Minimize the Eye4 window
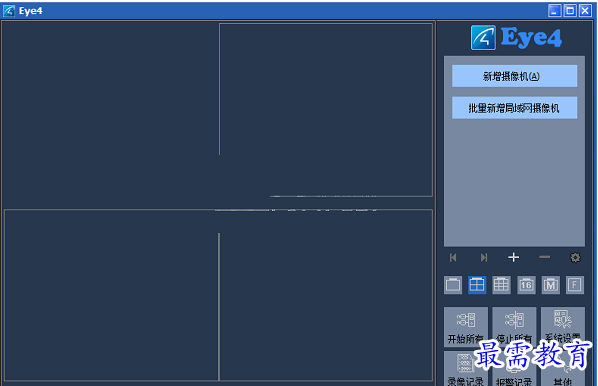598x386 pixels. coord(555,11)
